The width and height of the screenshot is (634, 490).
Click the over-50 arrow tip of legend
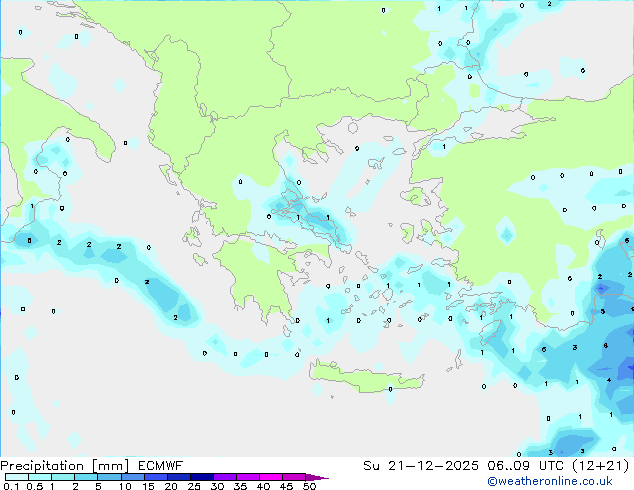coord(317,477)
